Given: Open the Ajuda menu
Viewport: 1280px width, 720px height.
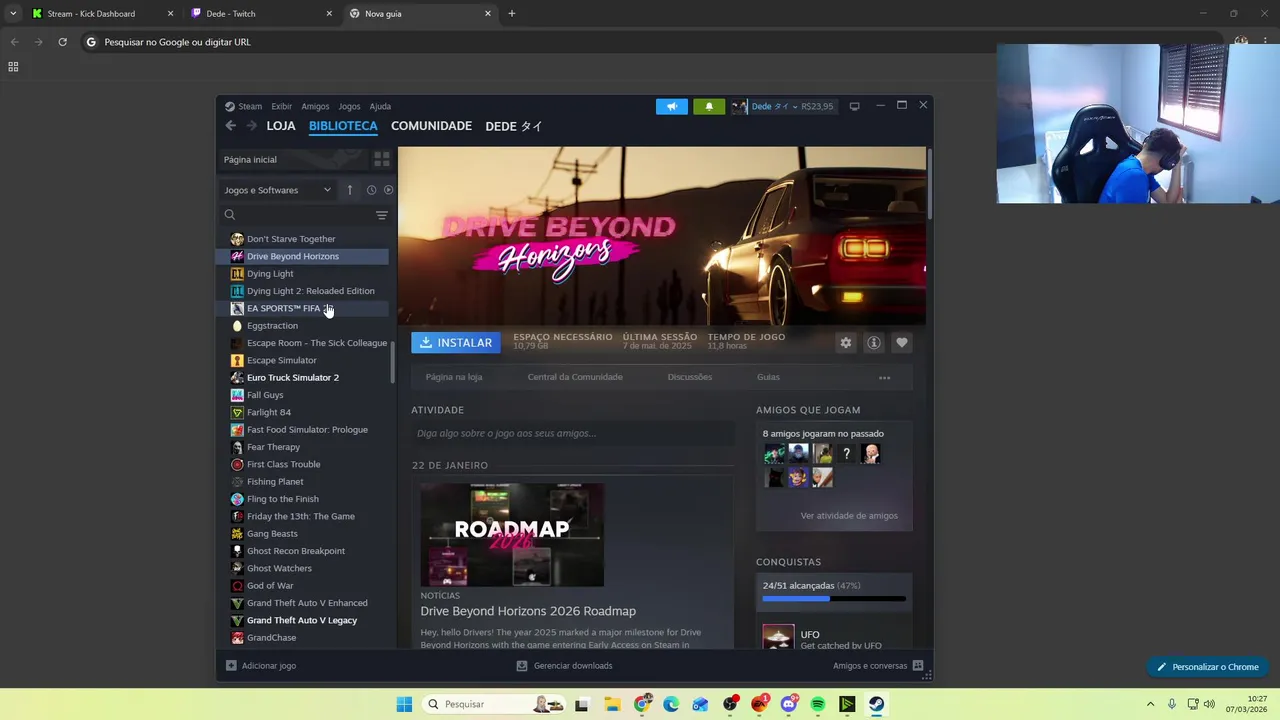Looking at the screenshot, I should click(x=380, y=106).
